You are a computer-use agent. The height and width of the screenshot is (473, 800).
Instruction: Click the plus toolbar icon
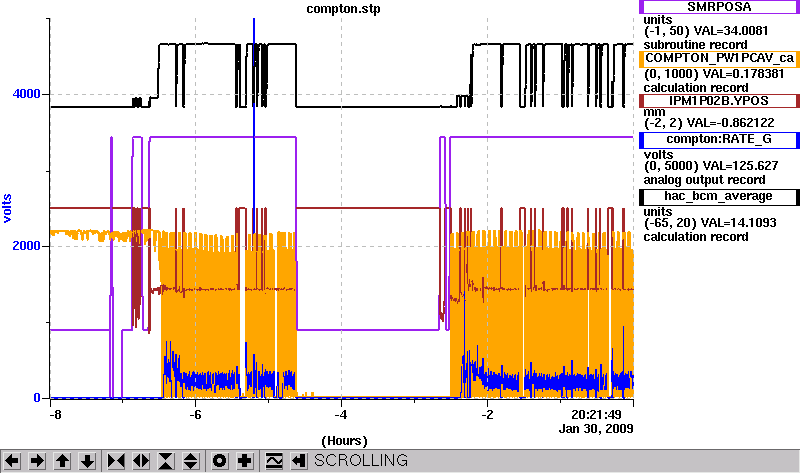pyautogui.click(x=245, y=461)
